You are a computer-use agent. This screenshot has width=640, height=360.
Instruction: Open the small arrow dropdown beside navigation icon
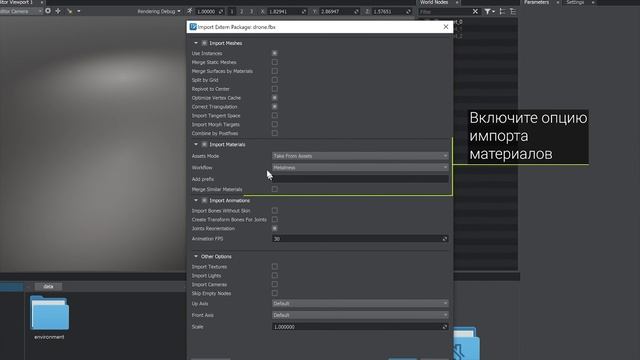78,11
